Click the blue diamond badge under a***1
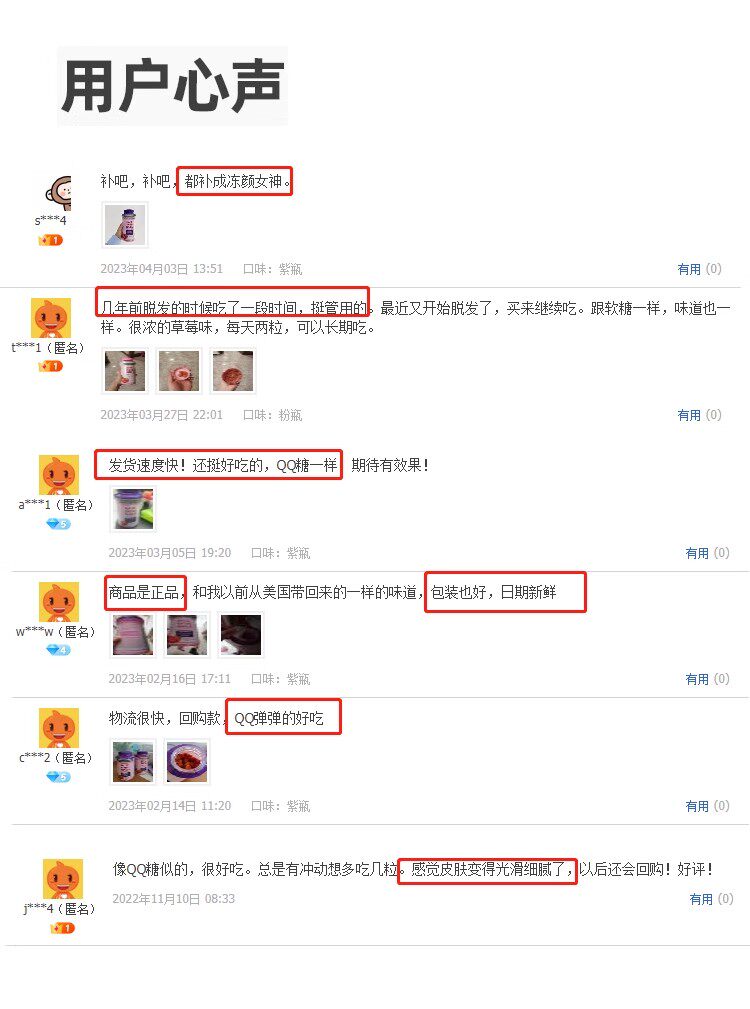This screenshot has height=1009, width=750. pyautogui.click(x=58, y=524)
